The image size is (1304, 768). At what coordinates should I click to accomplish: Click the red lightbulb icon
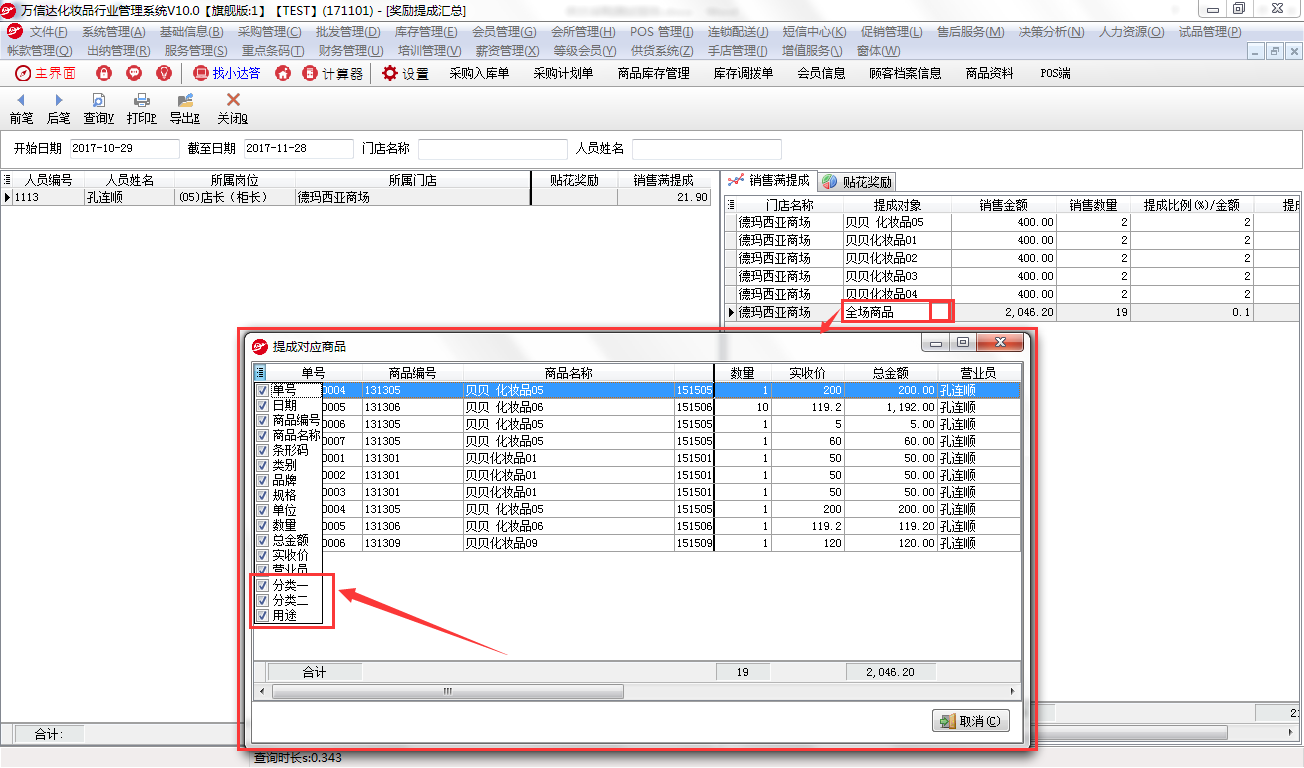(x=164, y=73)
